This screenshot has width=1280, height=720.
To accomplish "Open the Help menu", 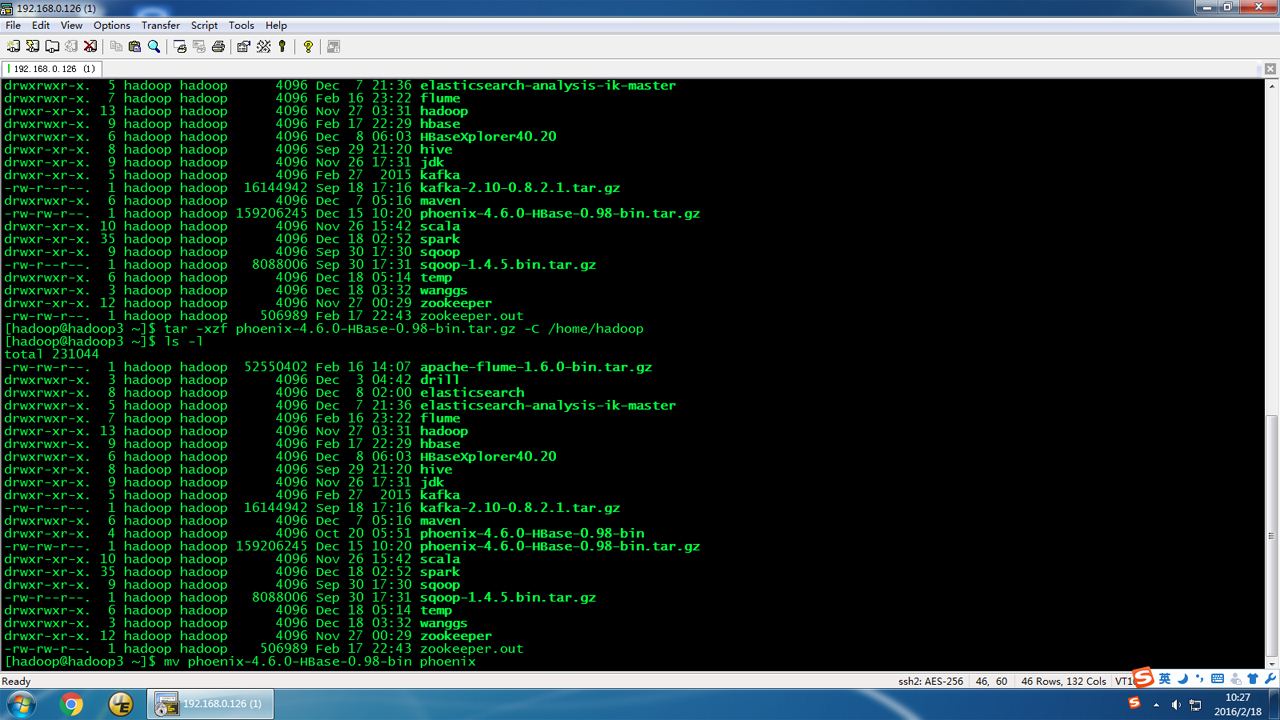I will coord(277,25).
